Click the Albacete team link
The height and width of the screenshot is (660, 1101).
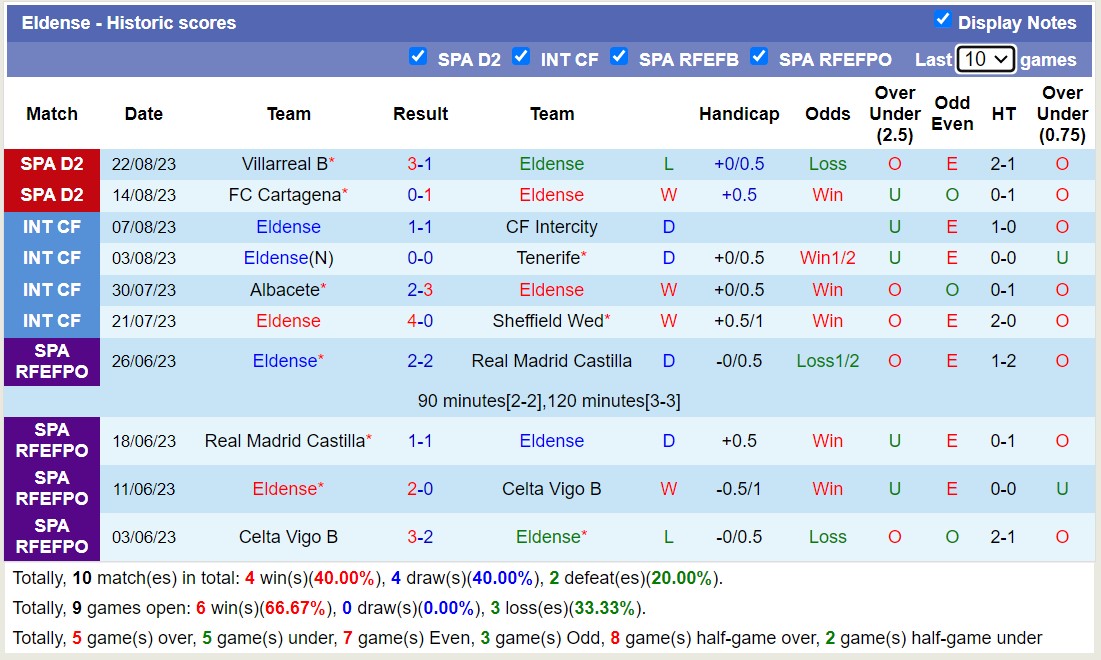point(284,290)
